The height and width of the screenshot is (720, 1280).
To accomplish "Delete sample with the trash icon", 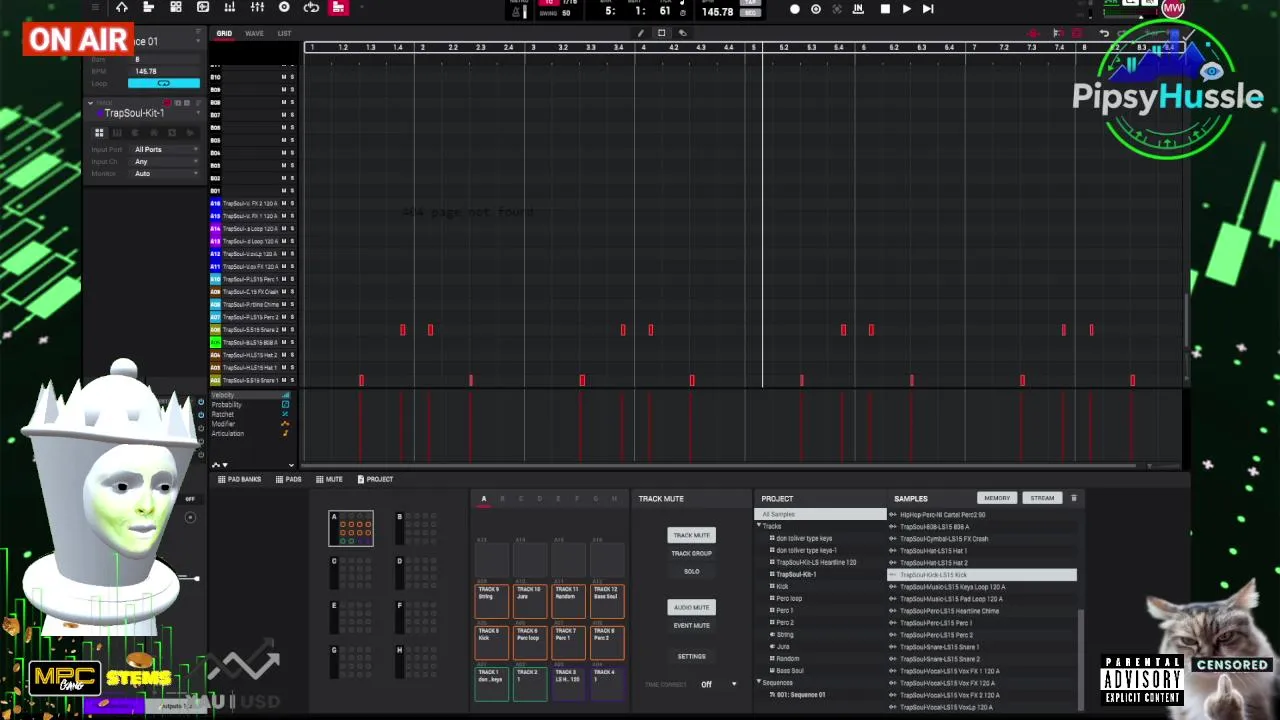I will coord(1074,498).
